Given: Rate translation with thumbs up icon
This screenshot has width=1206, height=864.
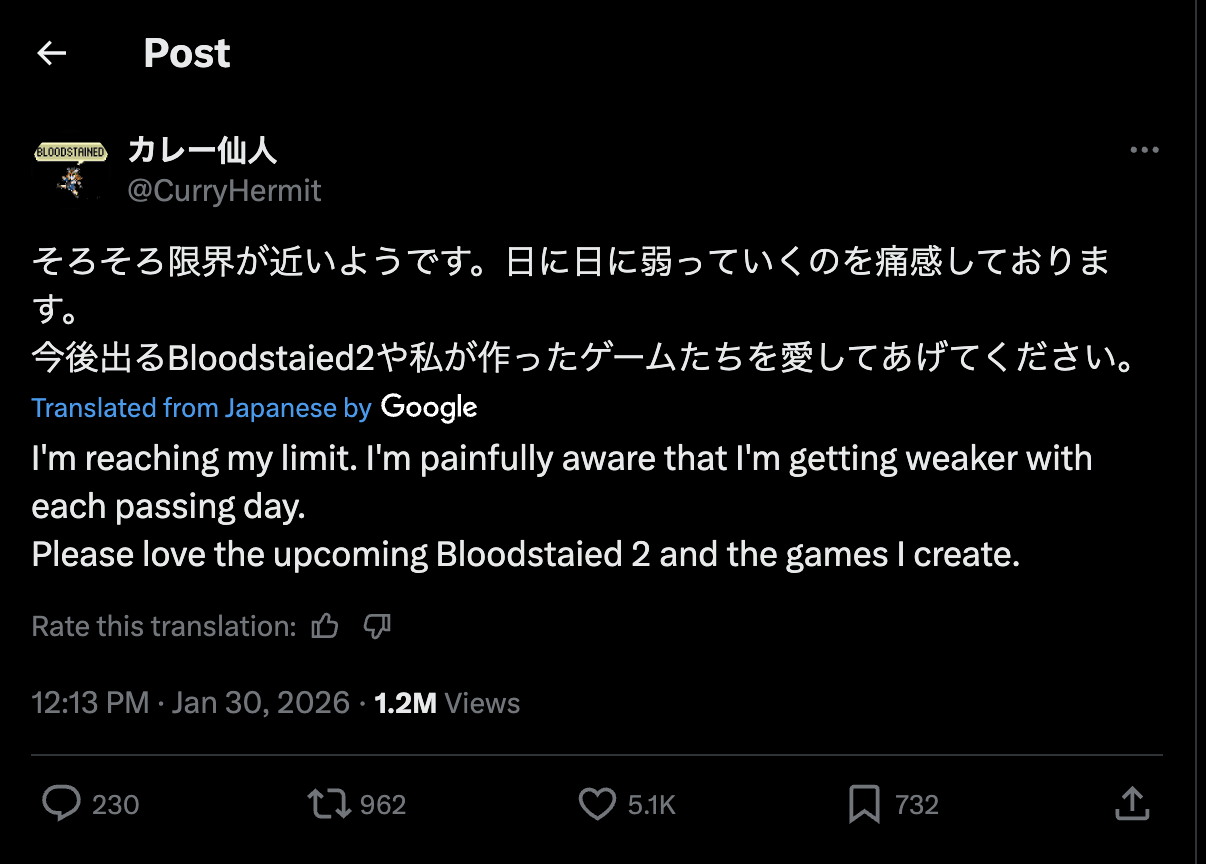Looking at the screenshot, I should coord(325,627).
